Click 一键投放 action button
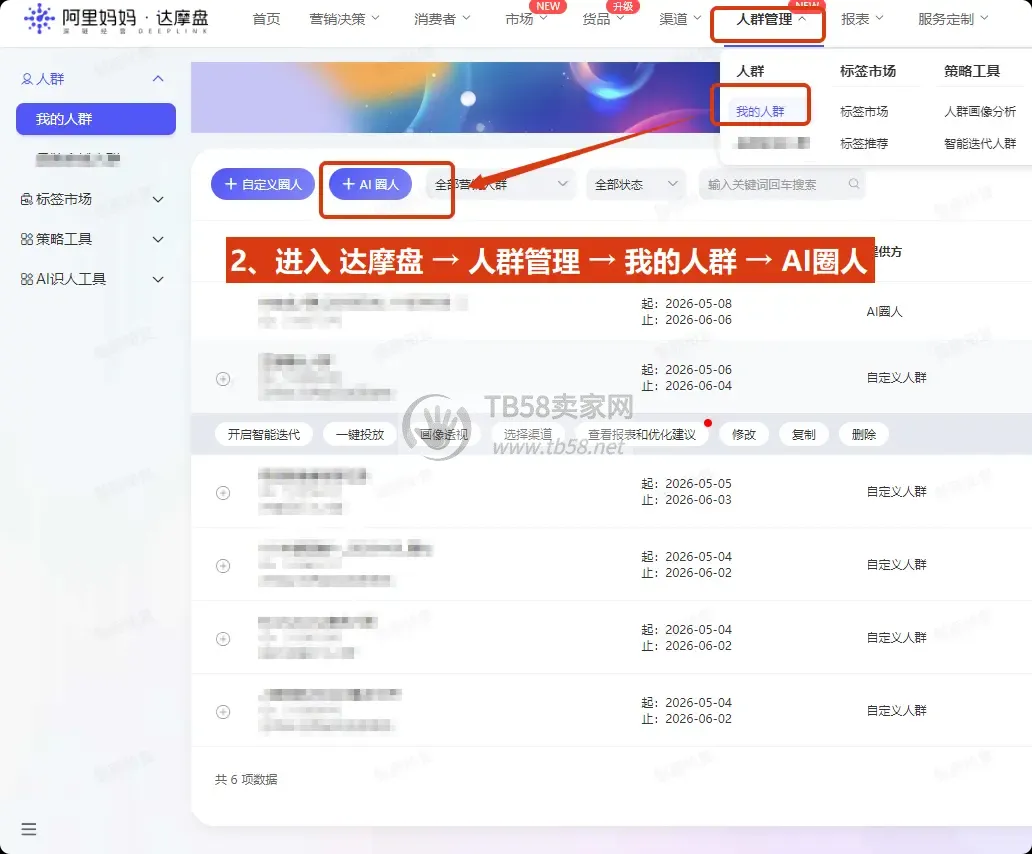The height and width of the screenshot is (854, 1032). click(360, 434)
